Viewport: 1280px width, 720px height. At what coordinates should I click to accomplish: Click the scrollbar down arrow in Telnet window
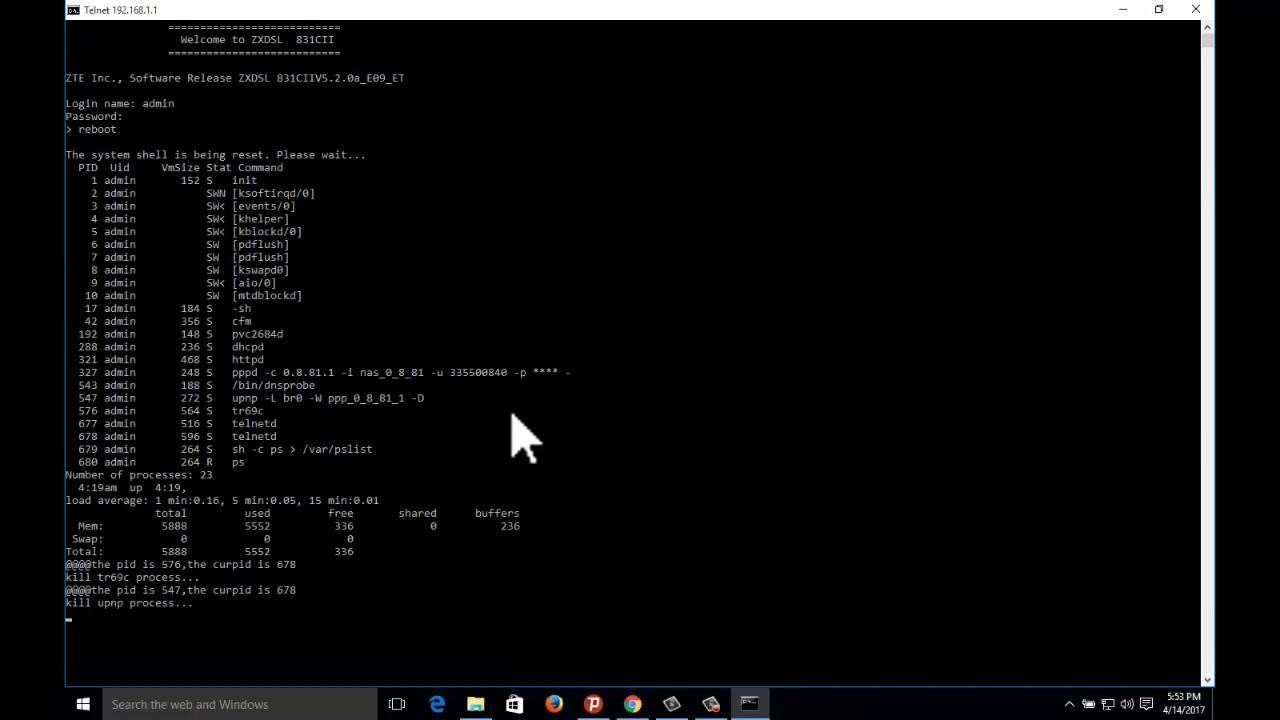click(1207, 680)
